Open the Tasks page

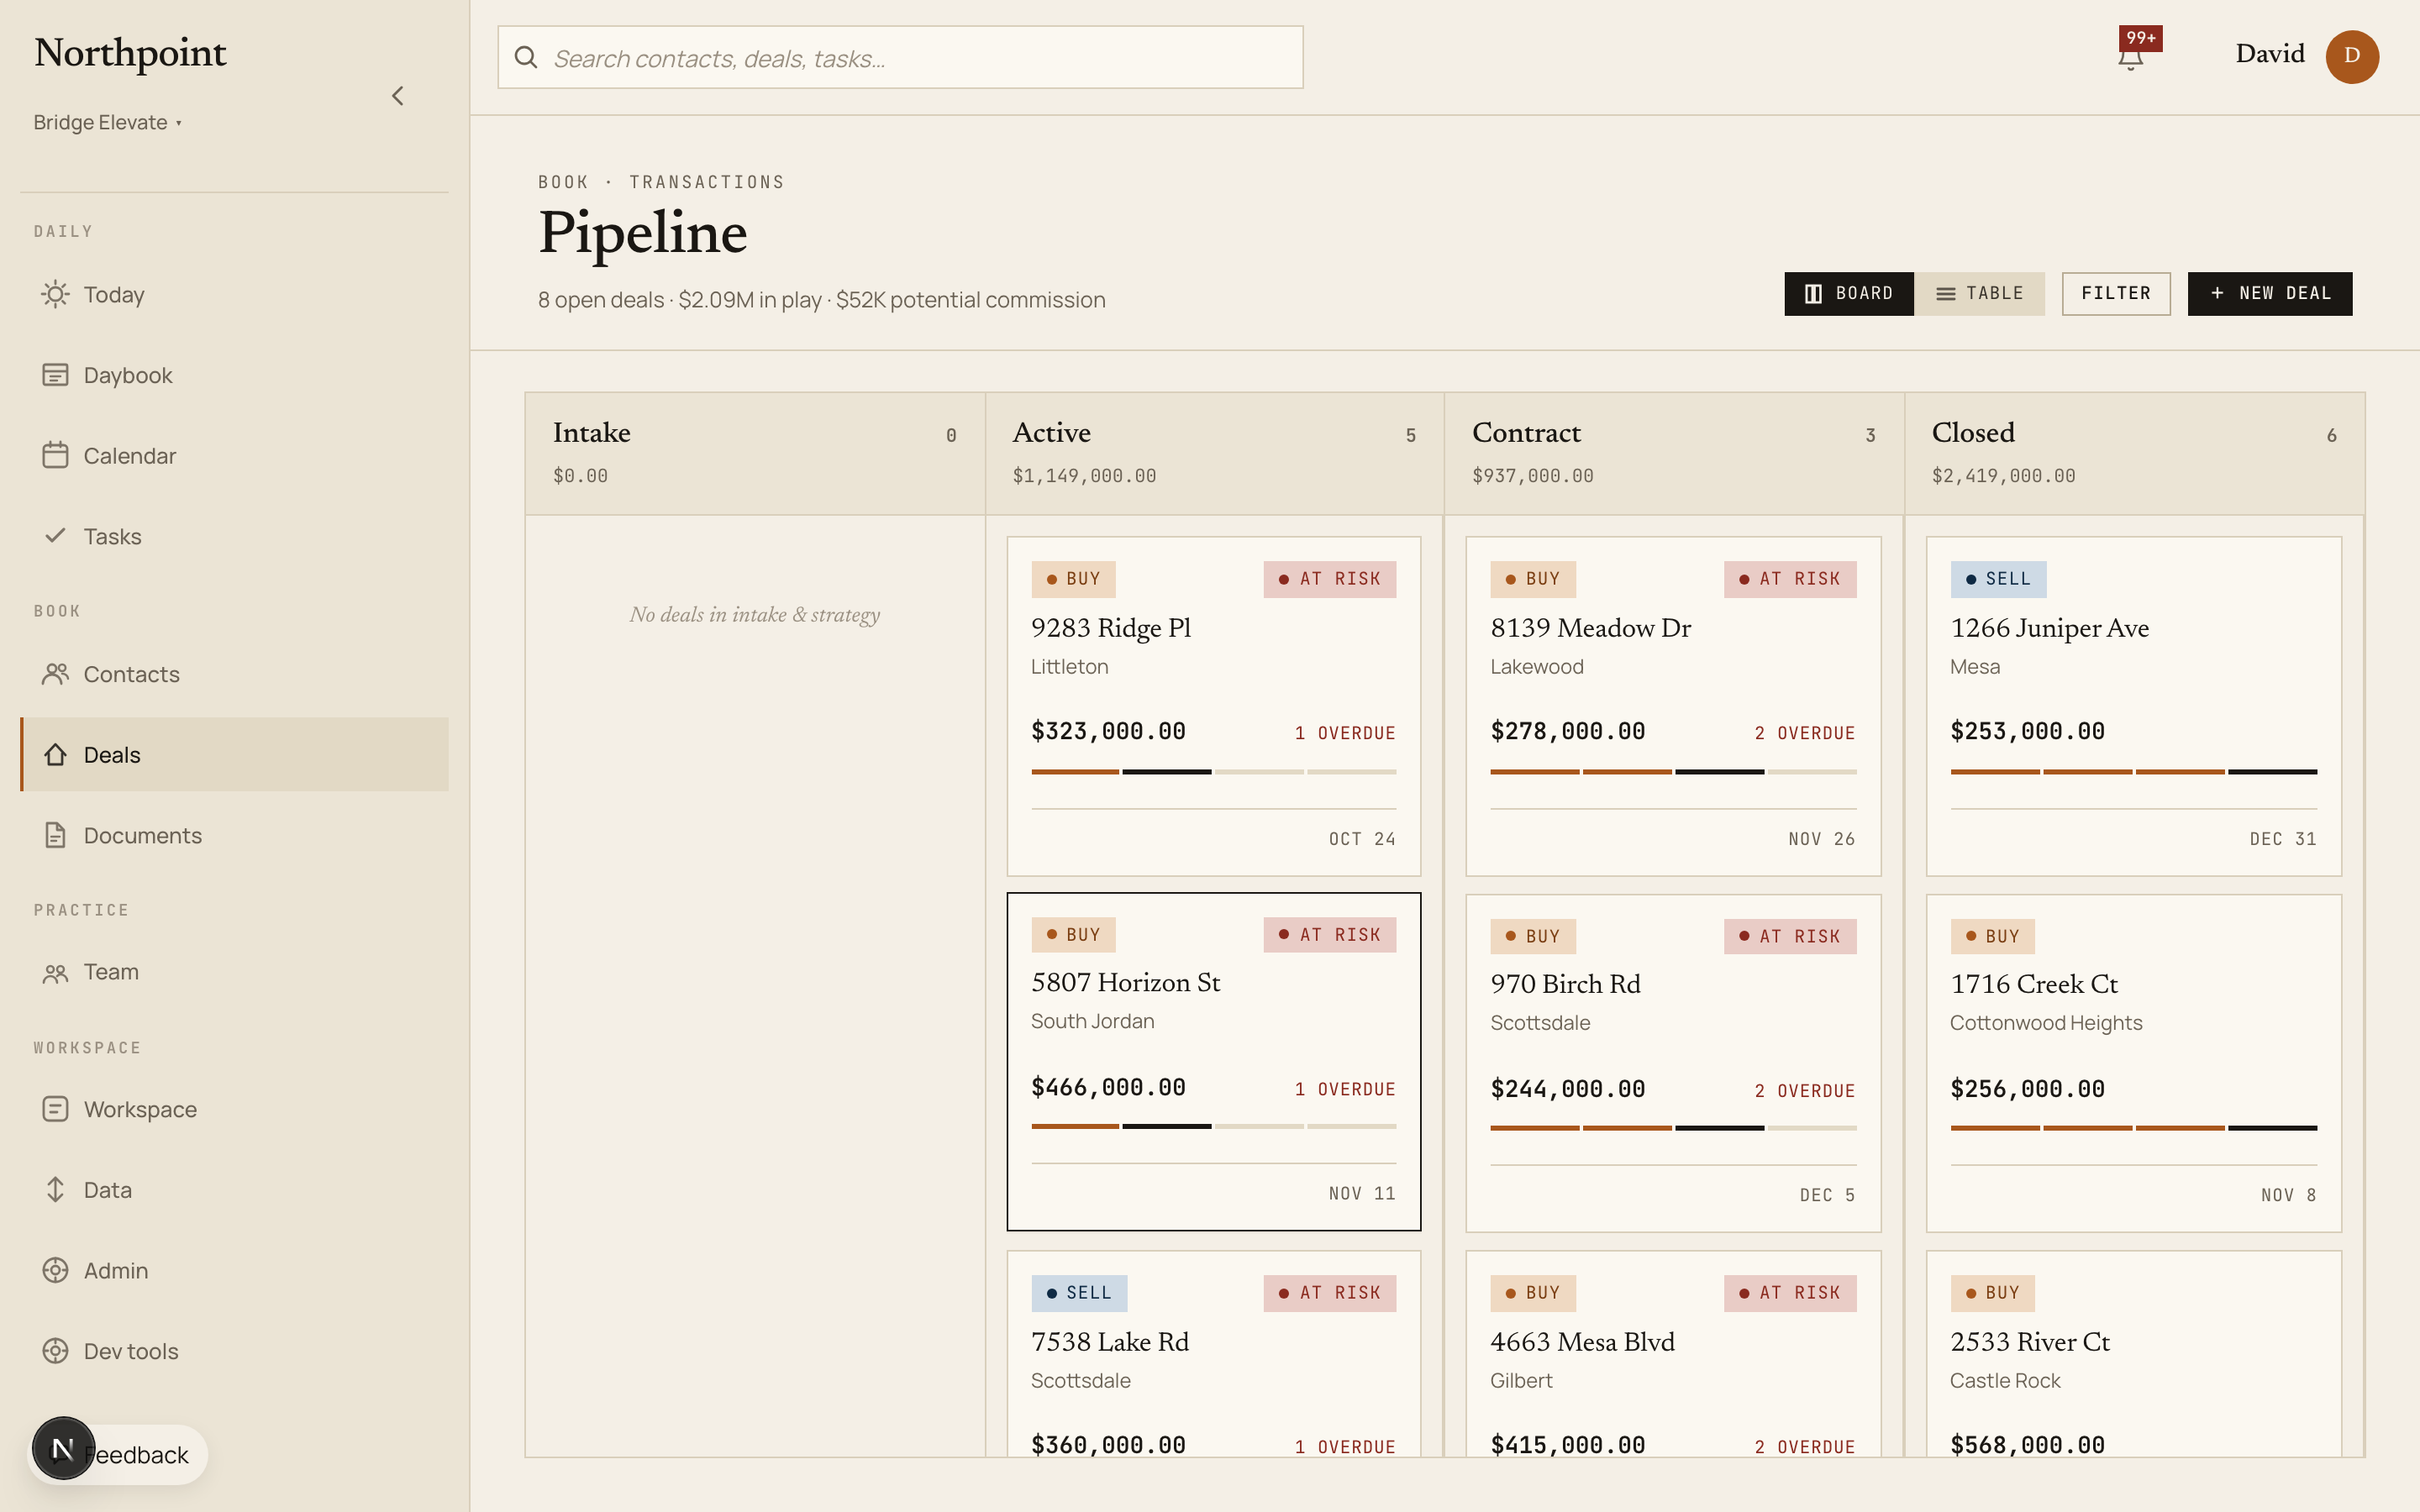click(x=234, y=536)
